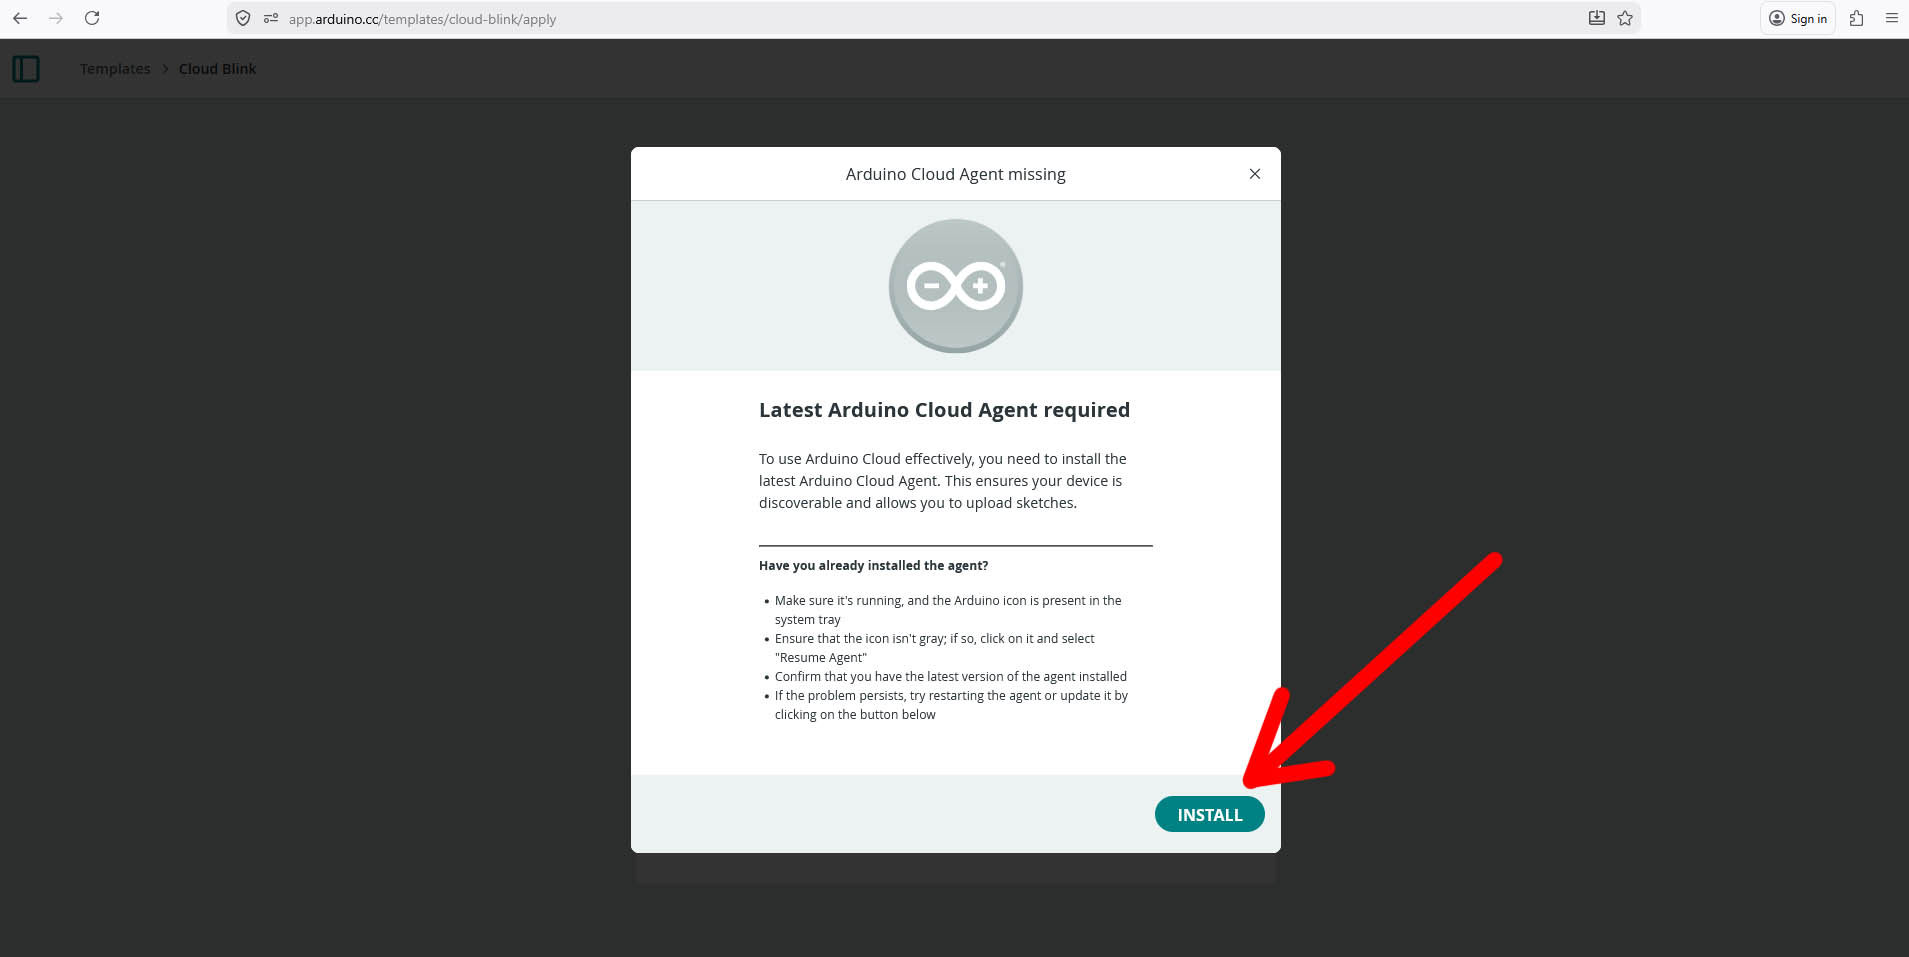This screenshot has width=1909, height=957.
Task: Open the browser extensions menu
Action: (x=1857, y=18)
